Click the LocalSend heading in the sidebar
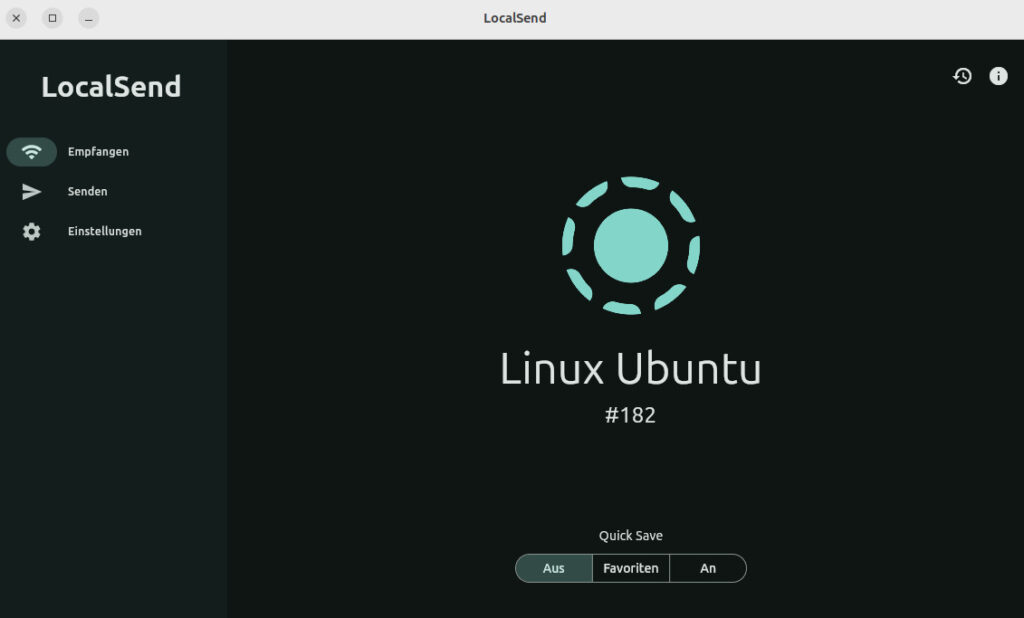This screenshot has width=1024, height=618. point(111,87)
